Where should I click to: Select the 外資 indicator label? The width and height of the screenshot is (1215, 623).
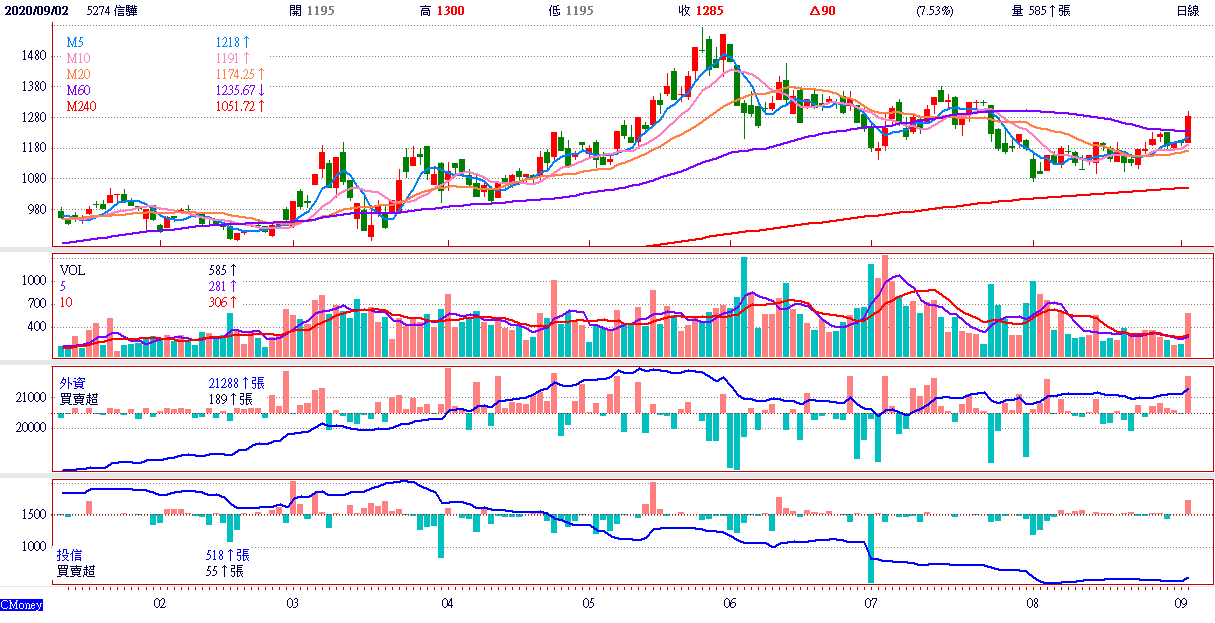[x=72, y=383]
